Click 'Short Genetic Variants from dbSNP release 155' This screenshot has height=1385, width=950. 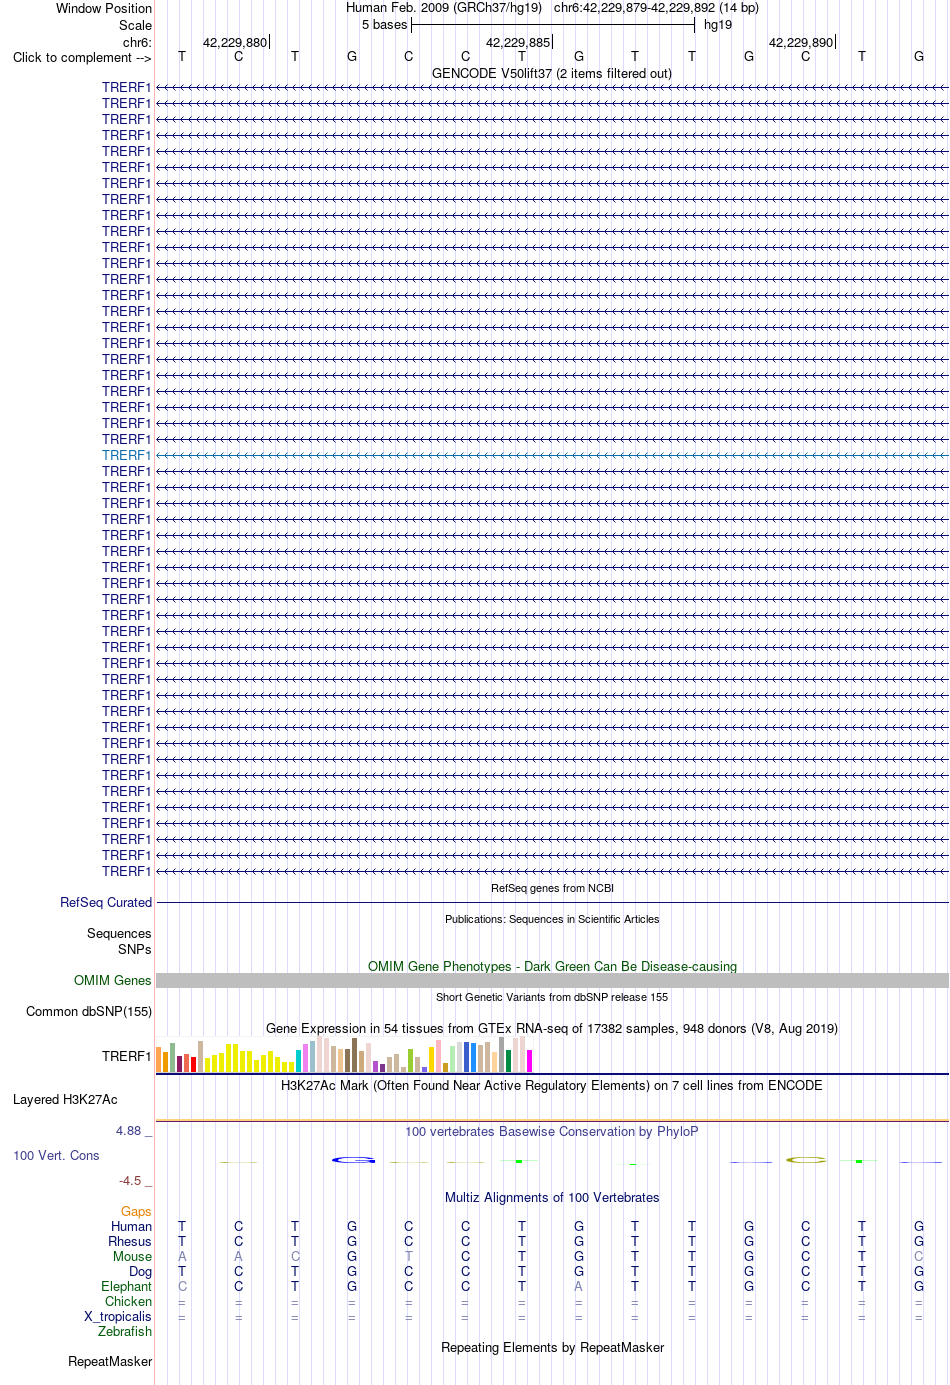tap(552, 997)
